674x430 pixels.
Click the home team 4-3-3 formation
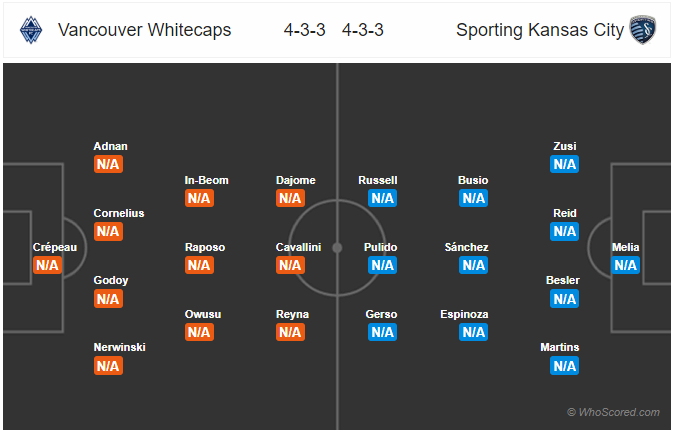[x=304, y=30]
